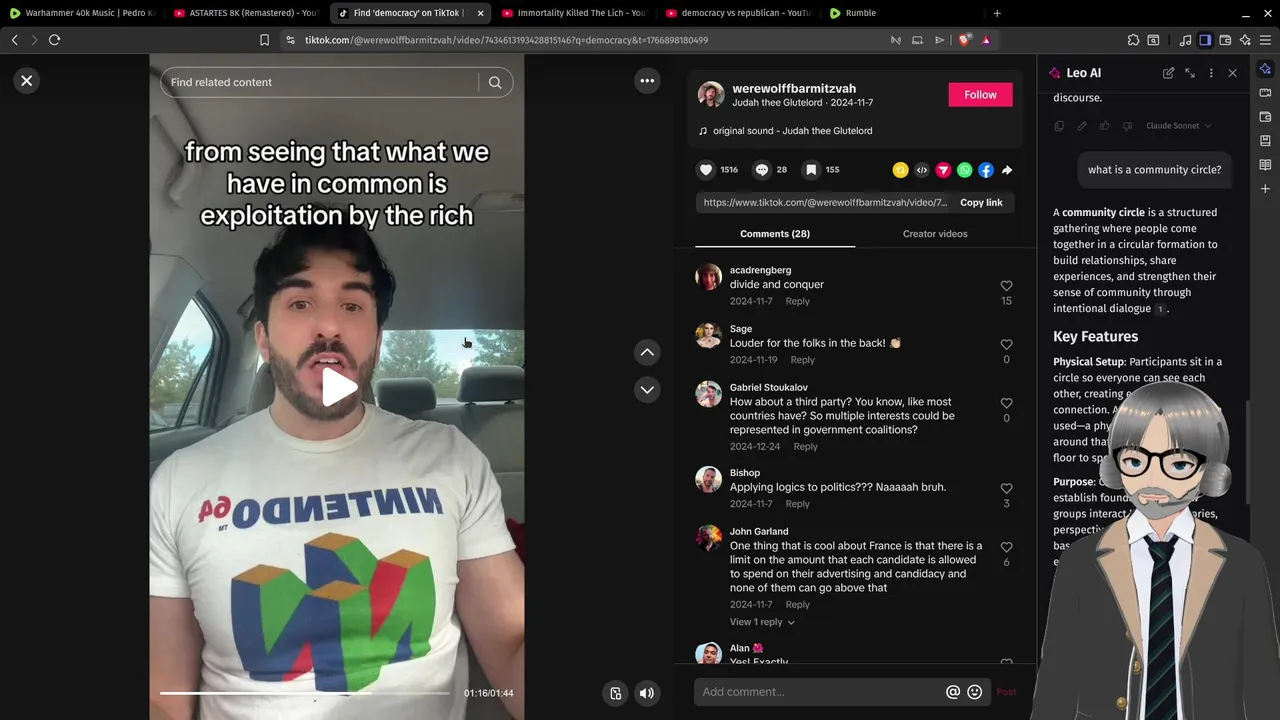Open the three-dot video options menu
1280x720 pixels.
[647, 81]
